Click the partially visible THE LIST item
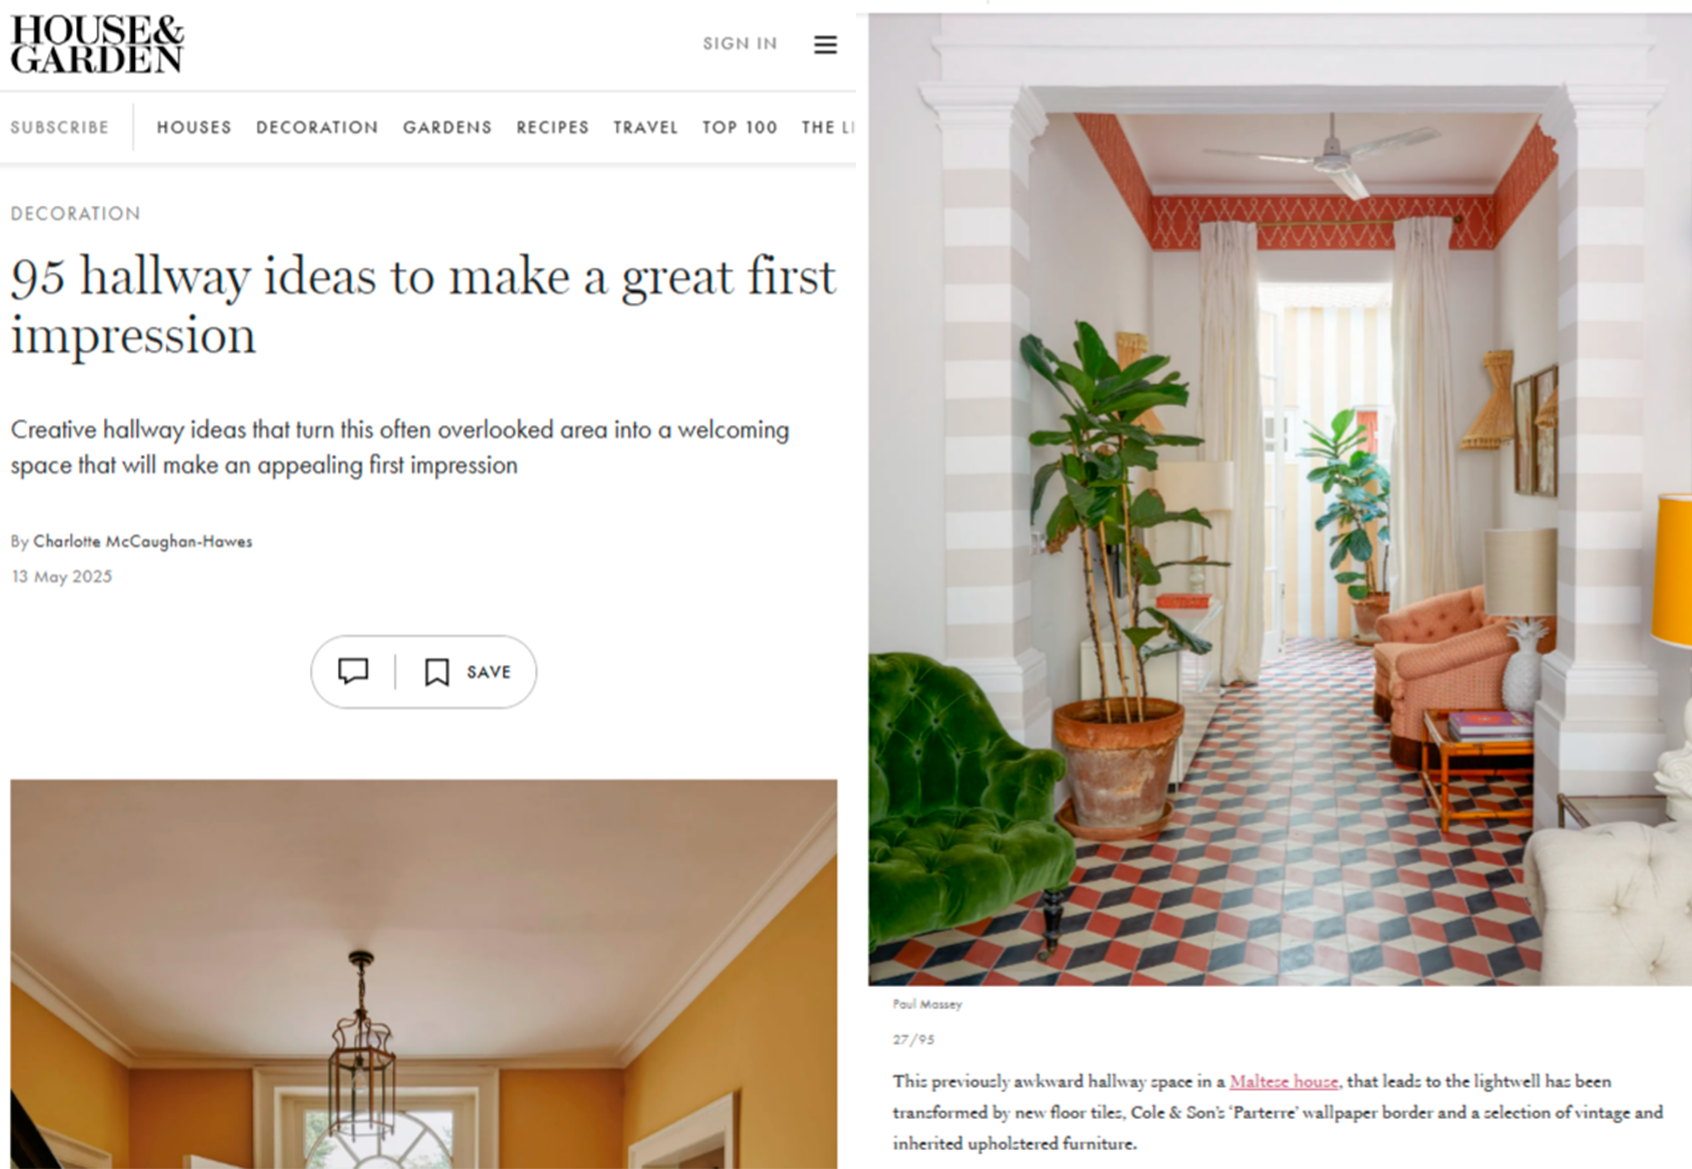Screen dimensions: 1692x1169 tap(828, 128)
